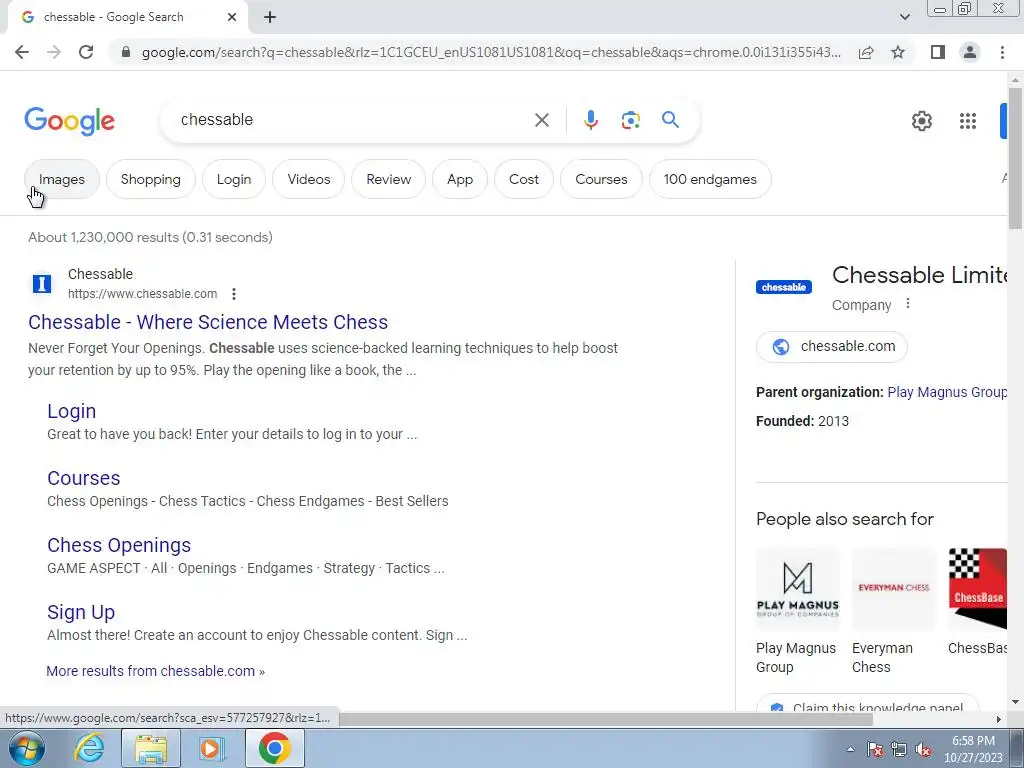Click Play Magnus Group thumbnail

(x=797, y=589)
